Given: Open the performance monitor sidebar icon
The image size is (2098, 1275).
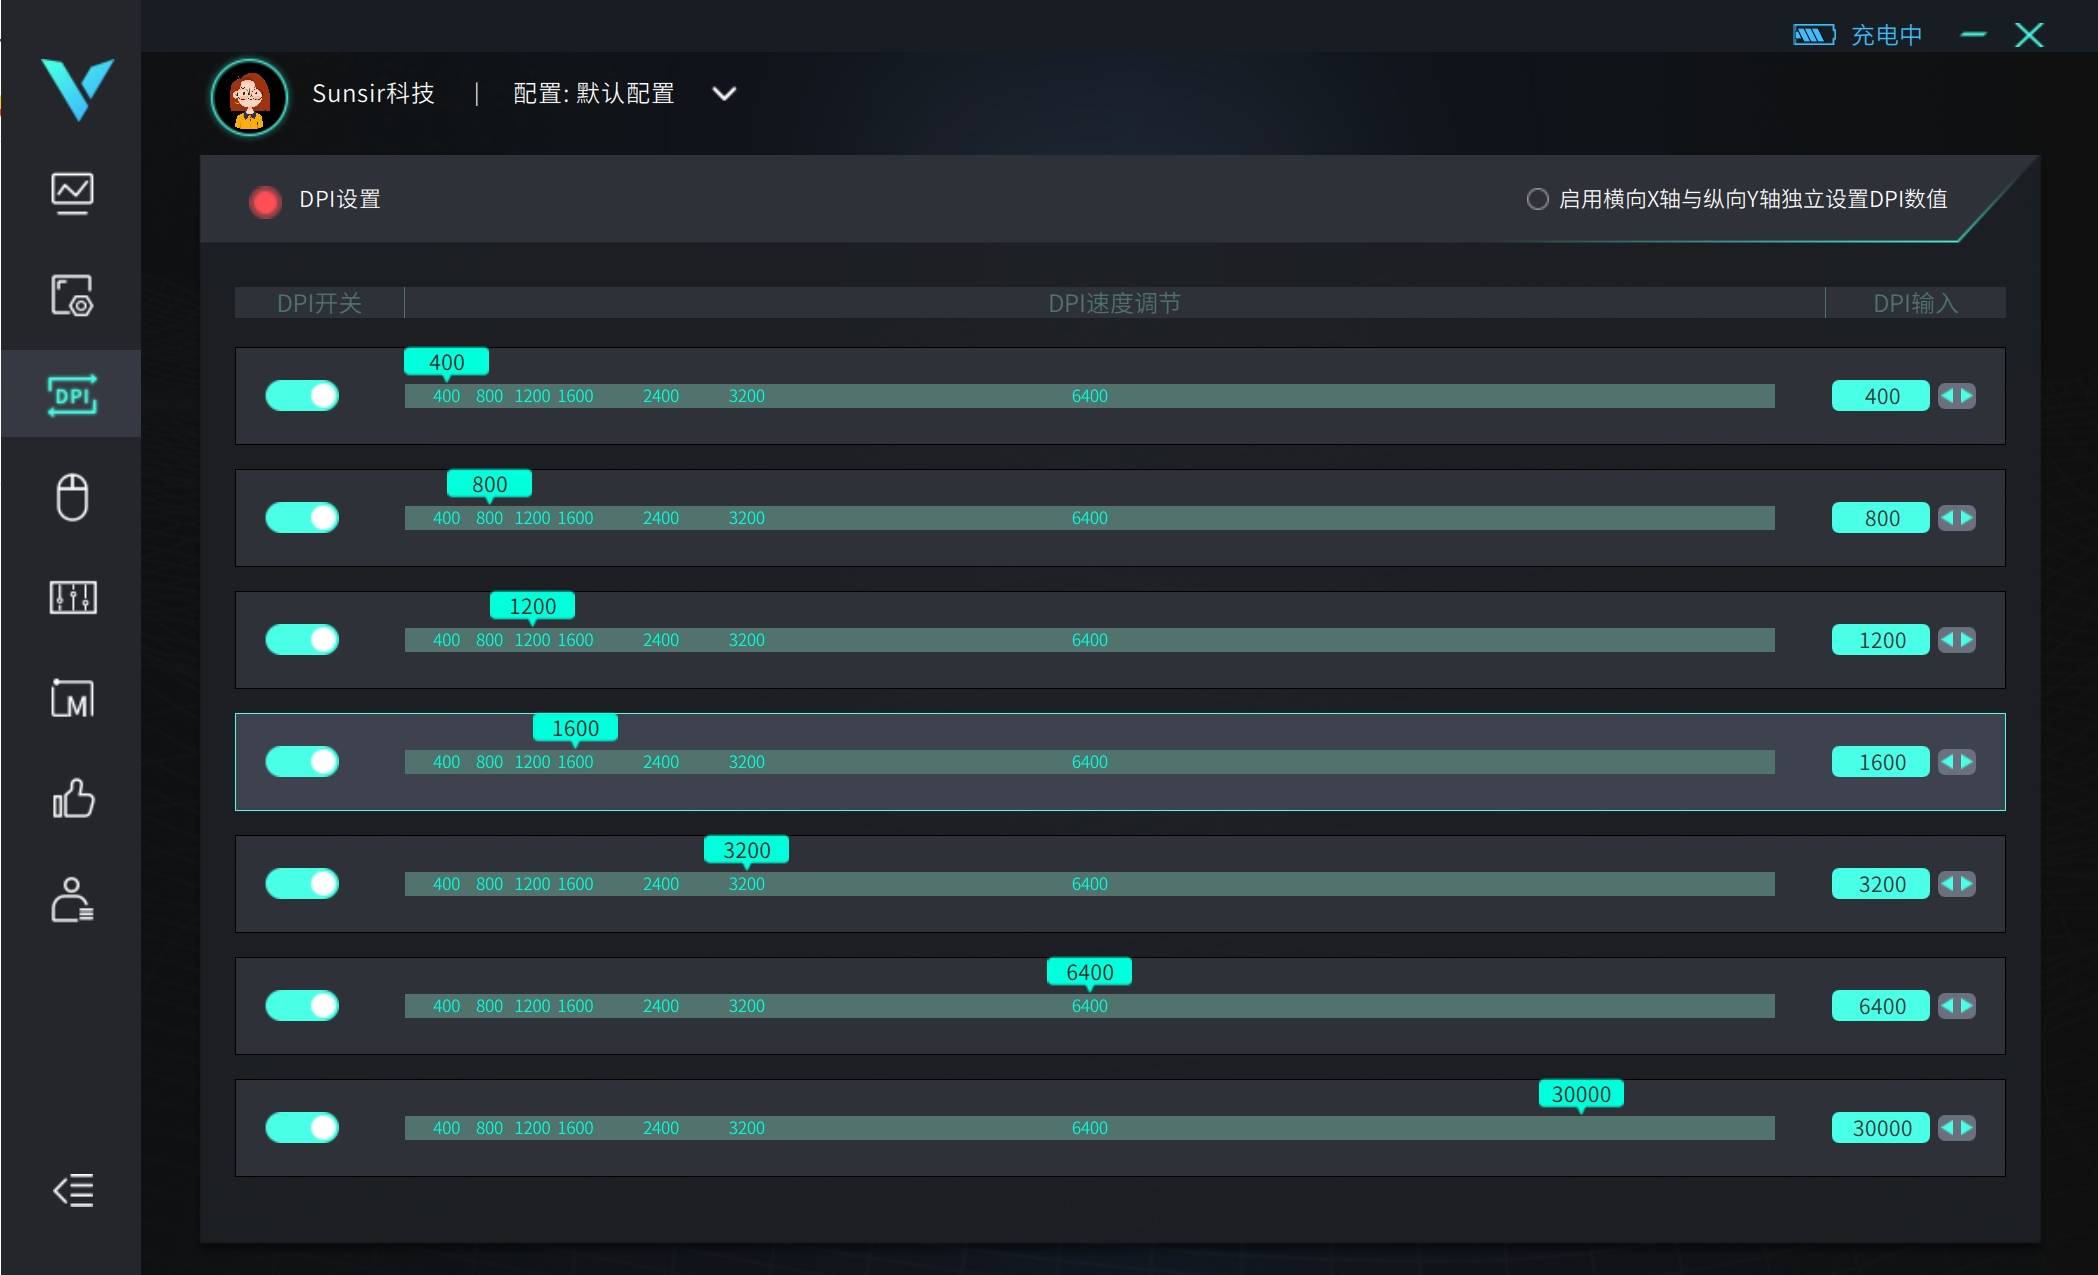Looking at the screenshot, I should point(72,193).
